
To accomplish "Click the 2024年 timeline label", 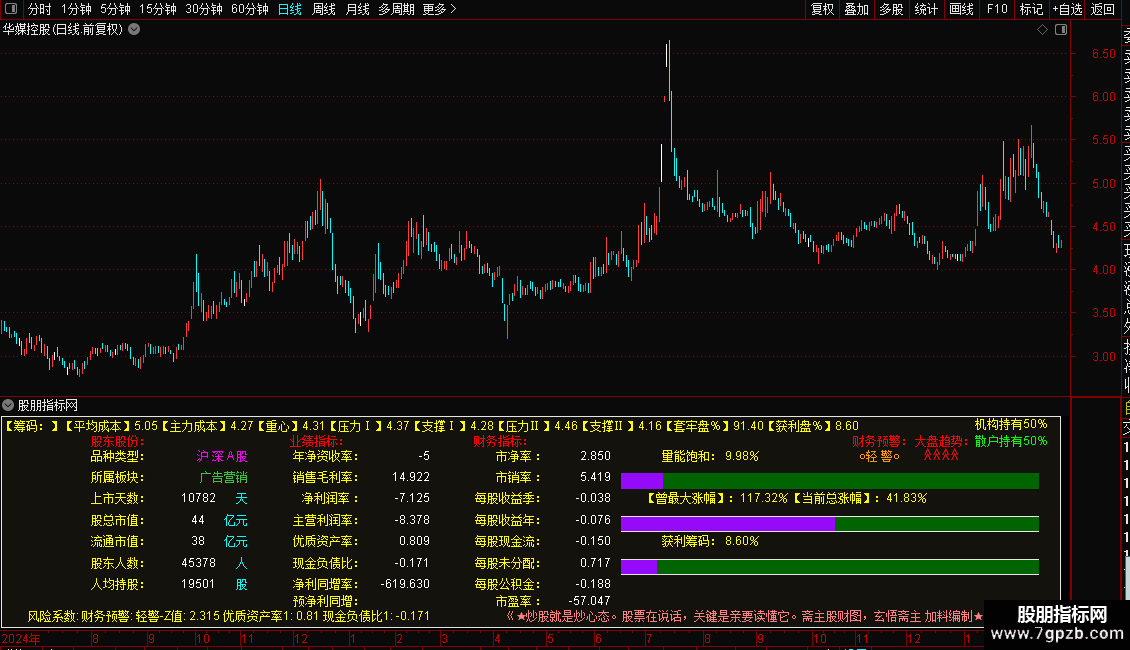I will [x=21, y=638].
